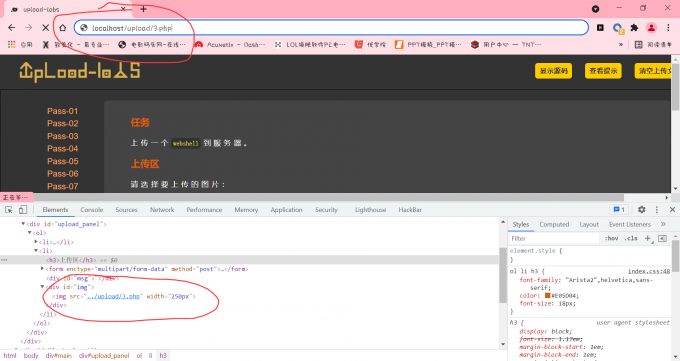Activate the DevTools element inspector icon
This screenshot has height=361, width=680.
tap(9, 210)
